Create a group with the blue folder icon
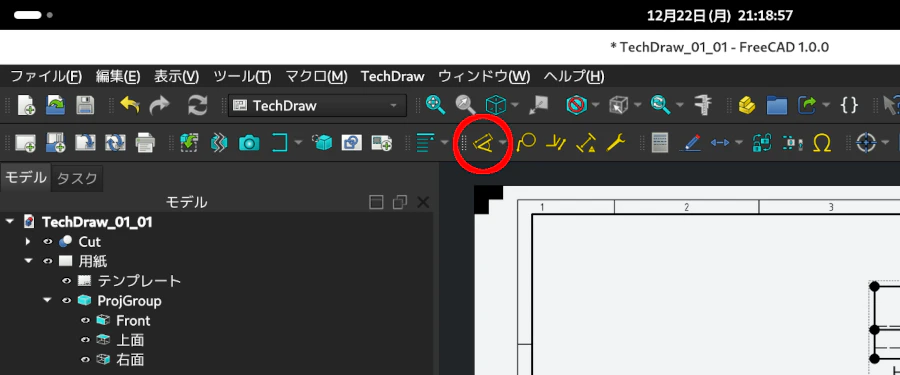 [x=777, y=105]
